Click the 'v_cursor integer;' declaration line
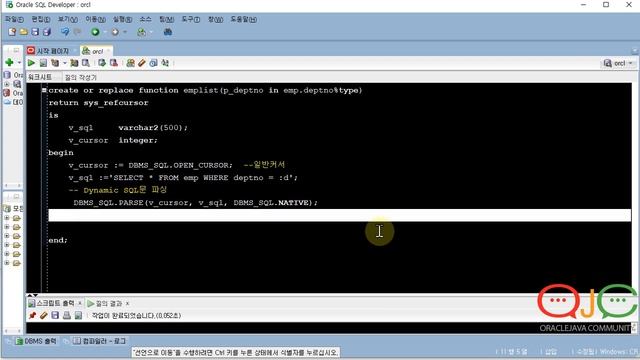 tap(113, 140)
